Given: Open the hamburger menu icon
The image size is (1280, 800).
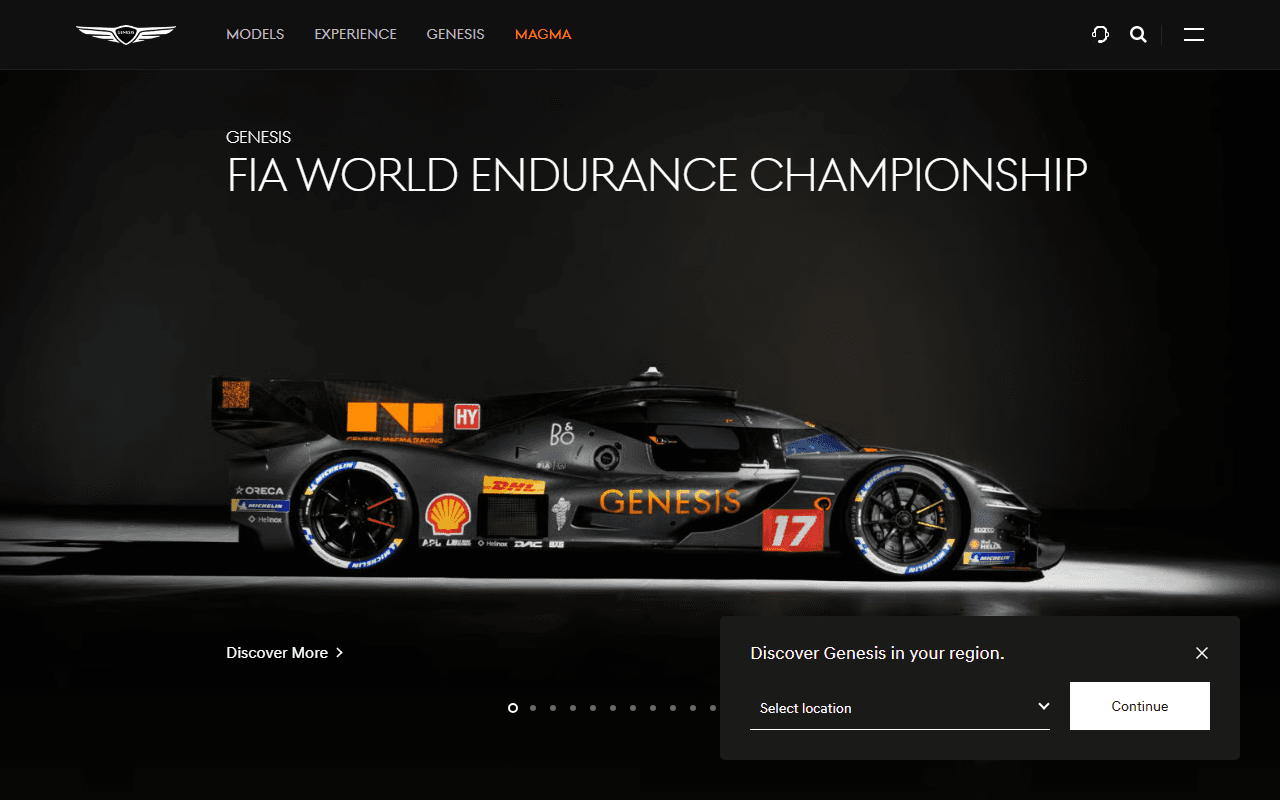Looking at the screenshot, I should pyautogui.click(x=1193, y=34).
